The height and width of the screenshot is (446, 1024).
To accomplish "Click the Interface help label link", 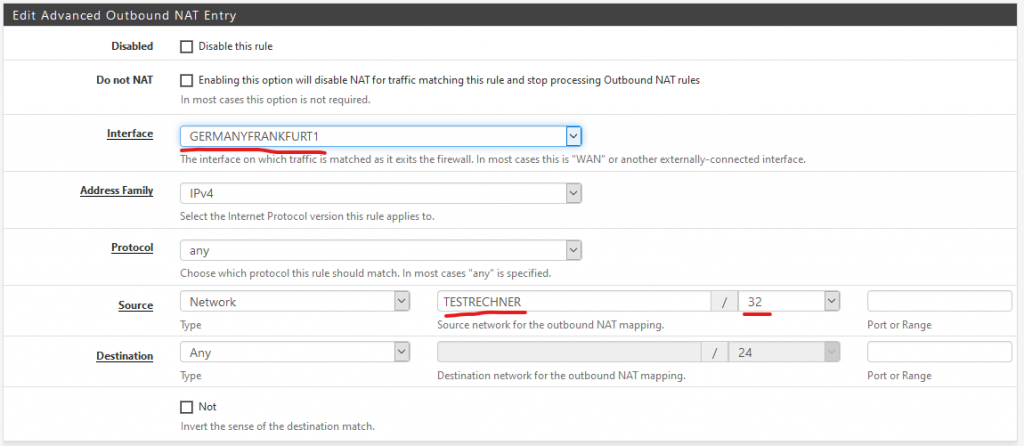I will pyautogui.click(x=130, y=133).
